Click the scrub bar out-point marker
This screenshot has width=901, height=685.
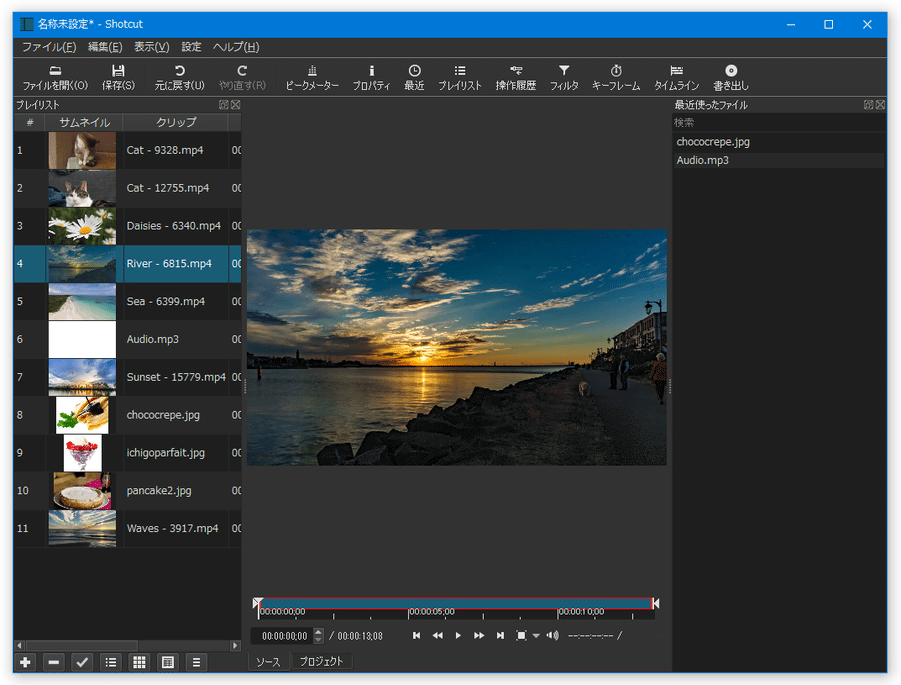click(656, 603)
